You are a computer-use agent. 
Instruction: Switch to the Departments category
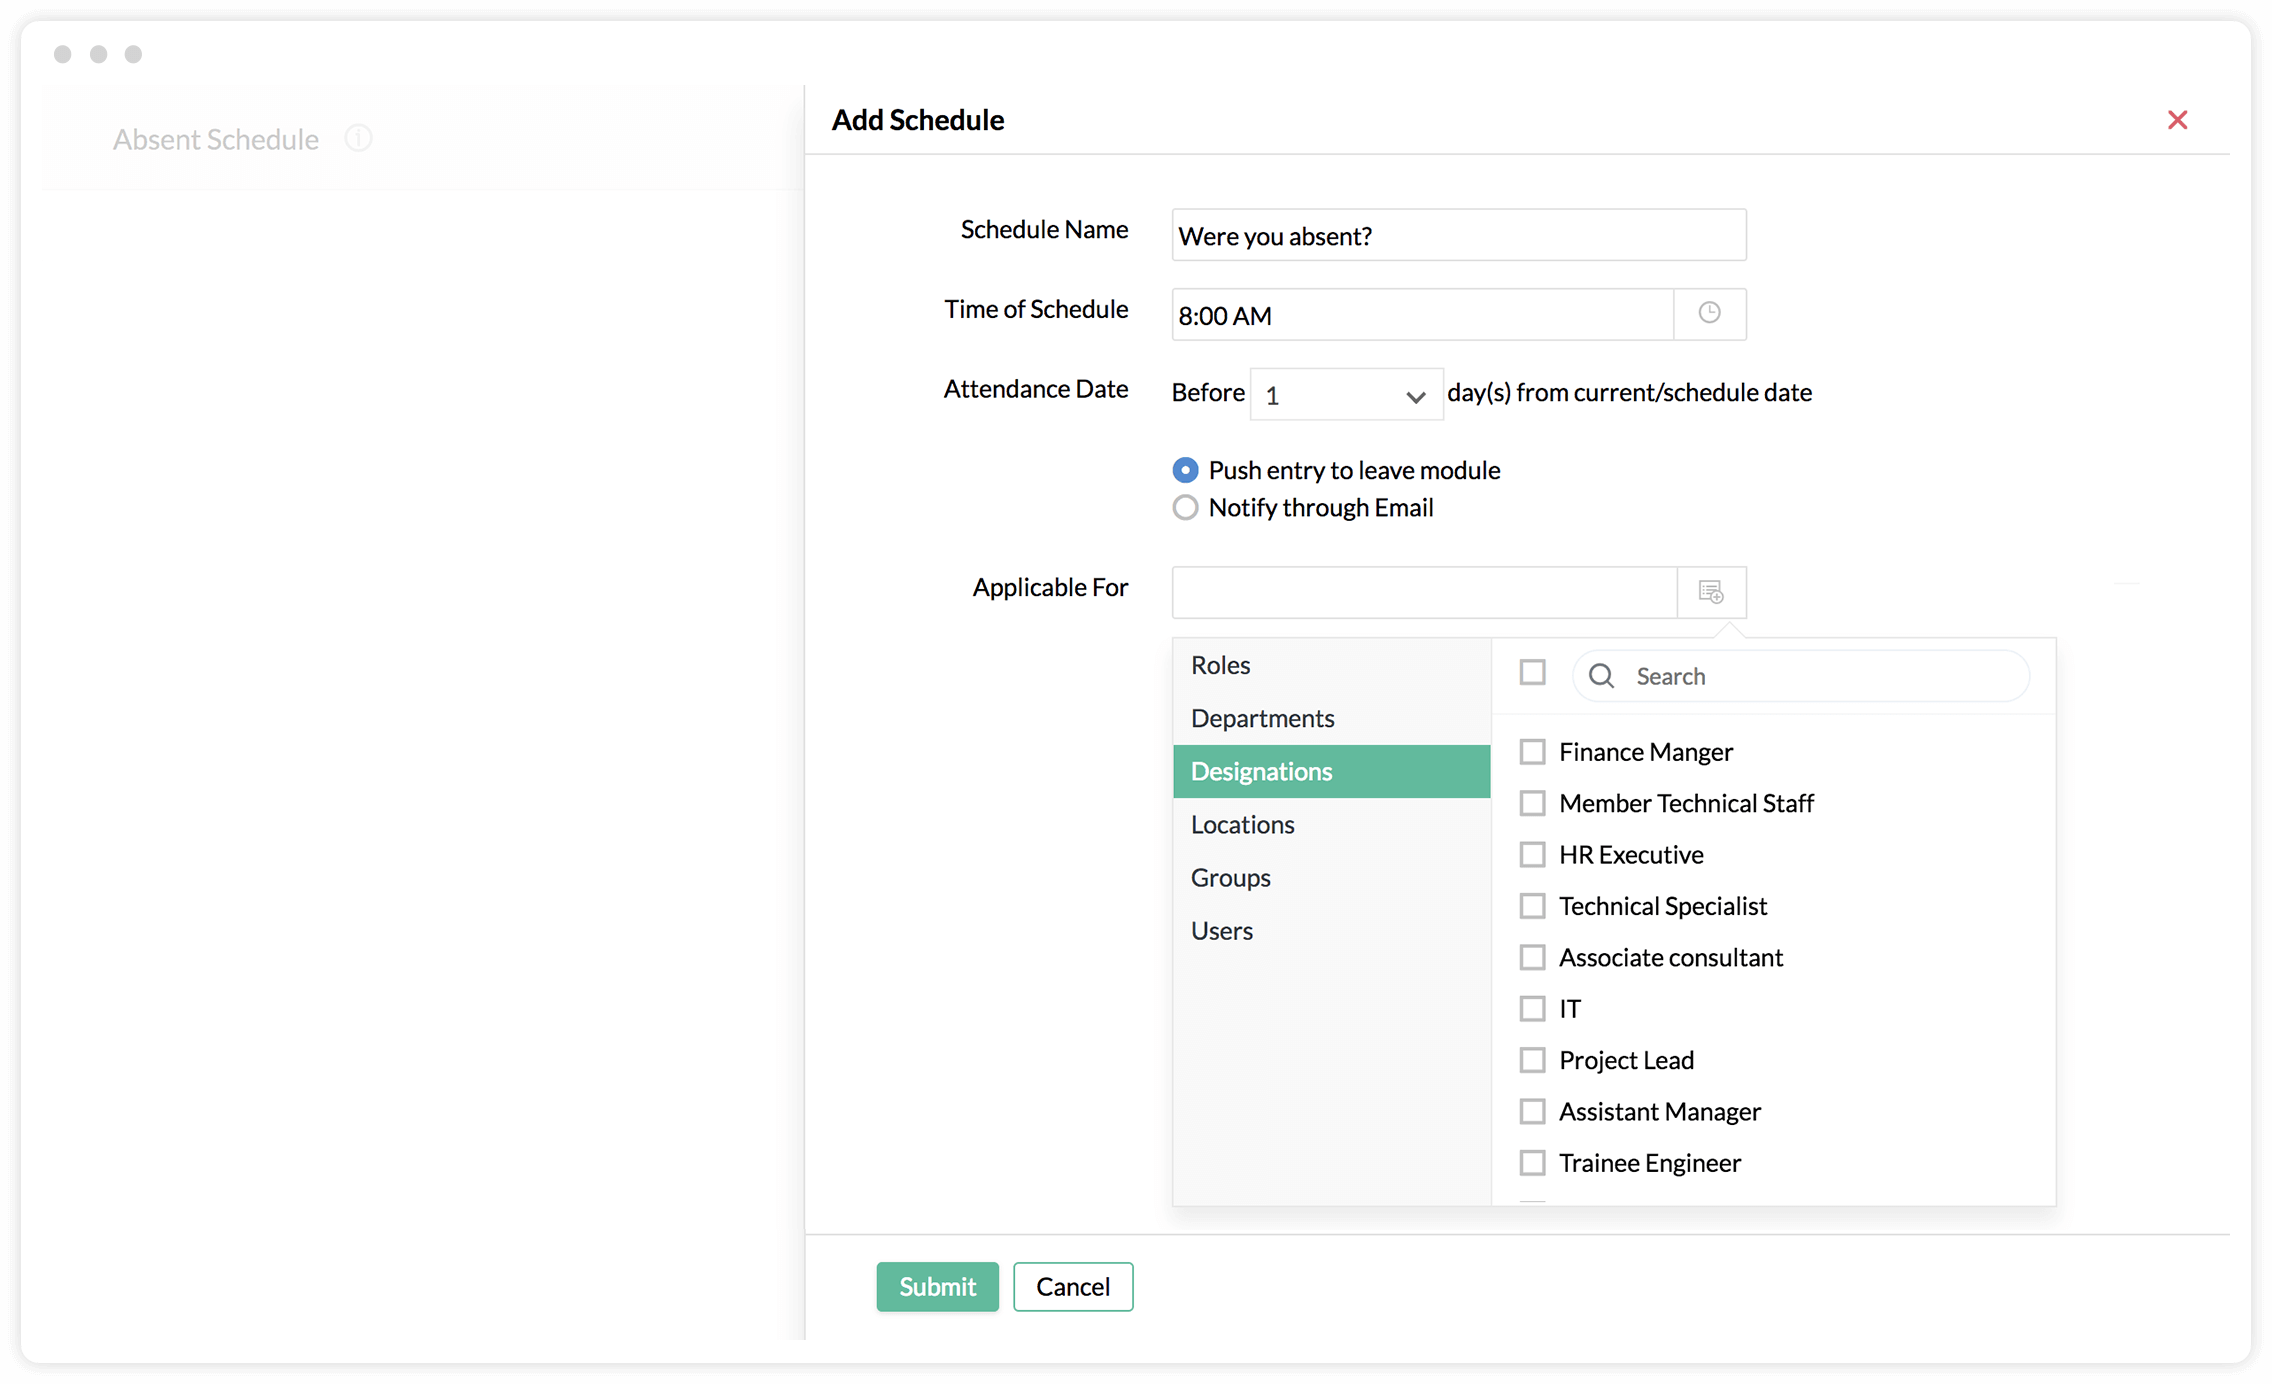pyautogui.click(x=1331, y=718)
